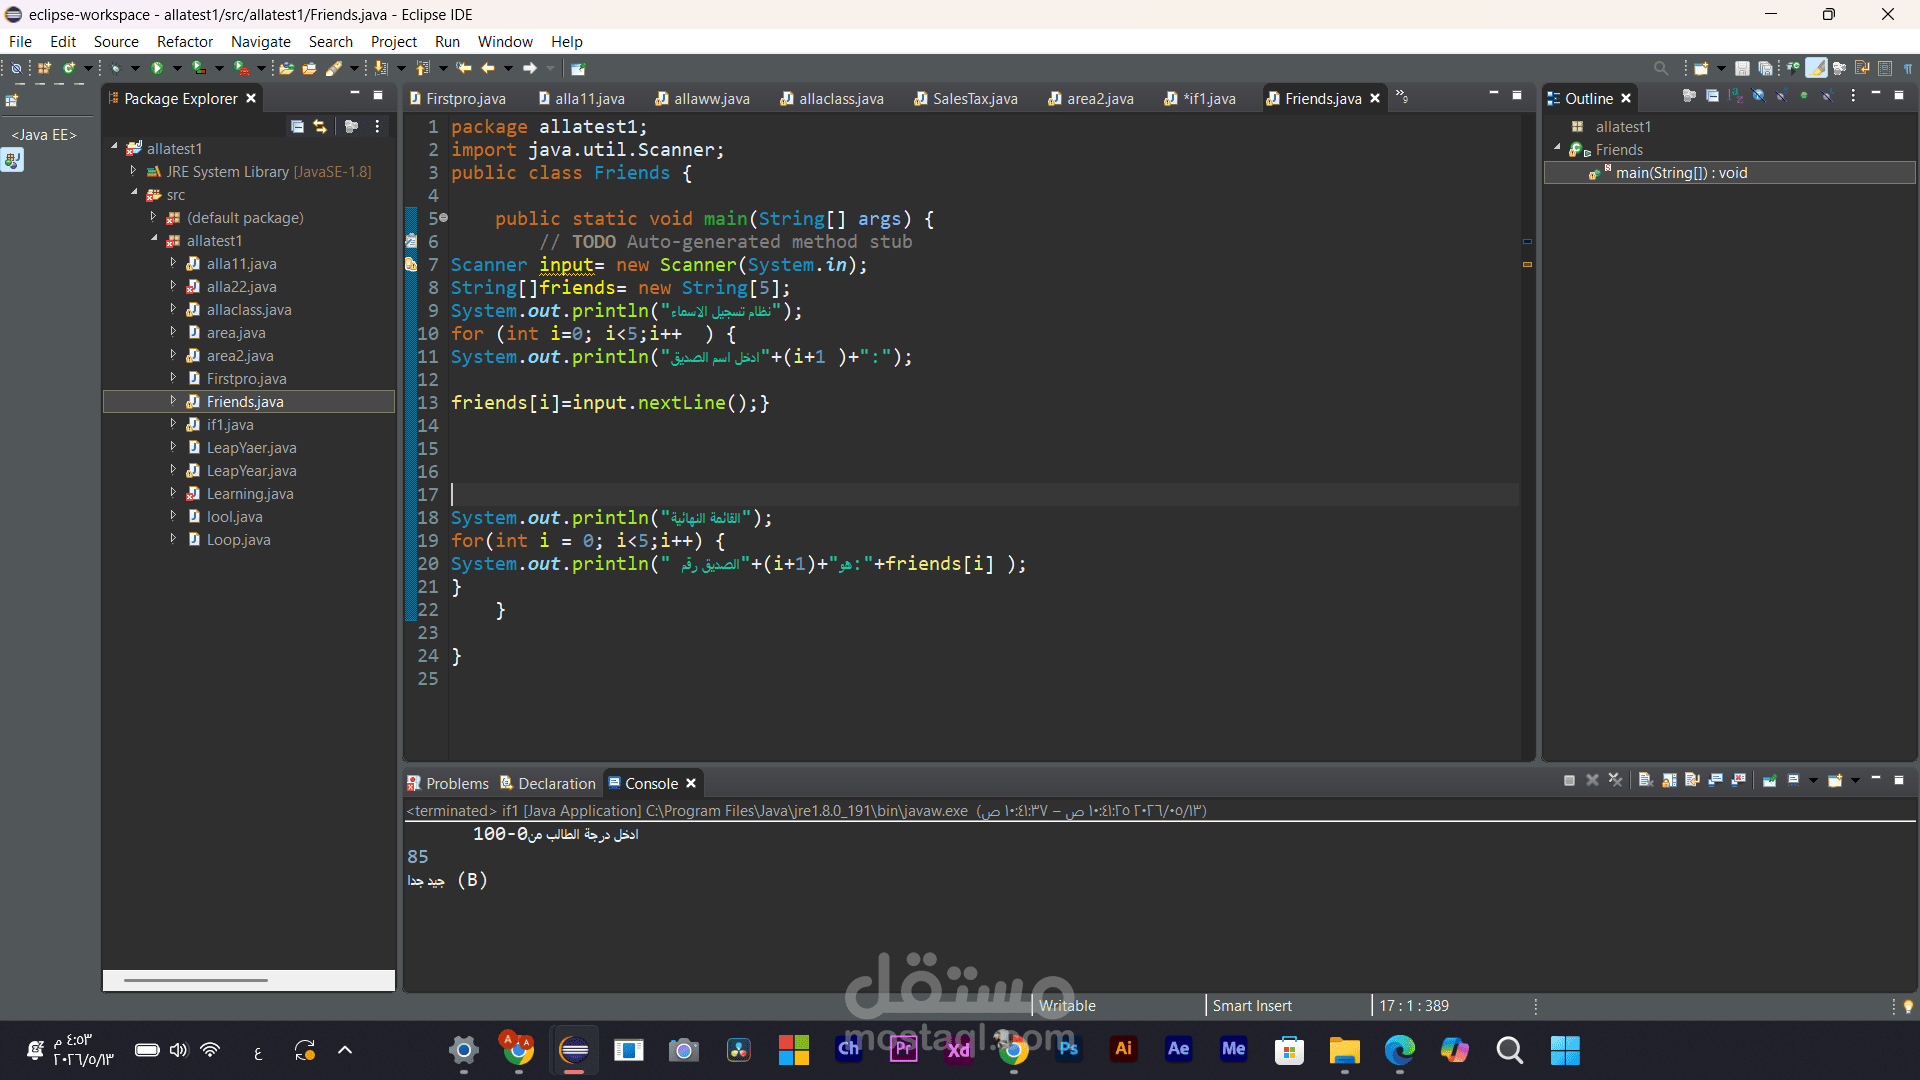Click Clear Console icon
This screenshot has width=1920, height=1080.
(x=1646, y=780)
